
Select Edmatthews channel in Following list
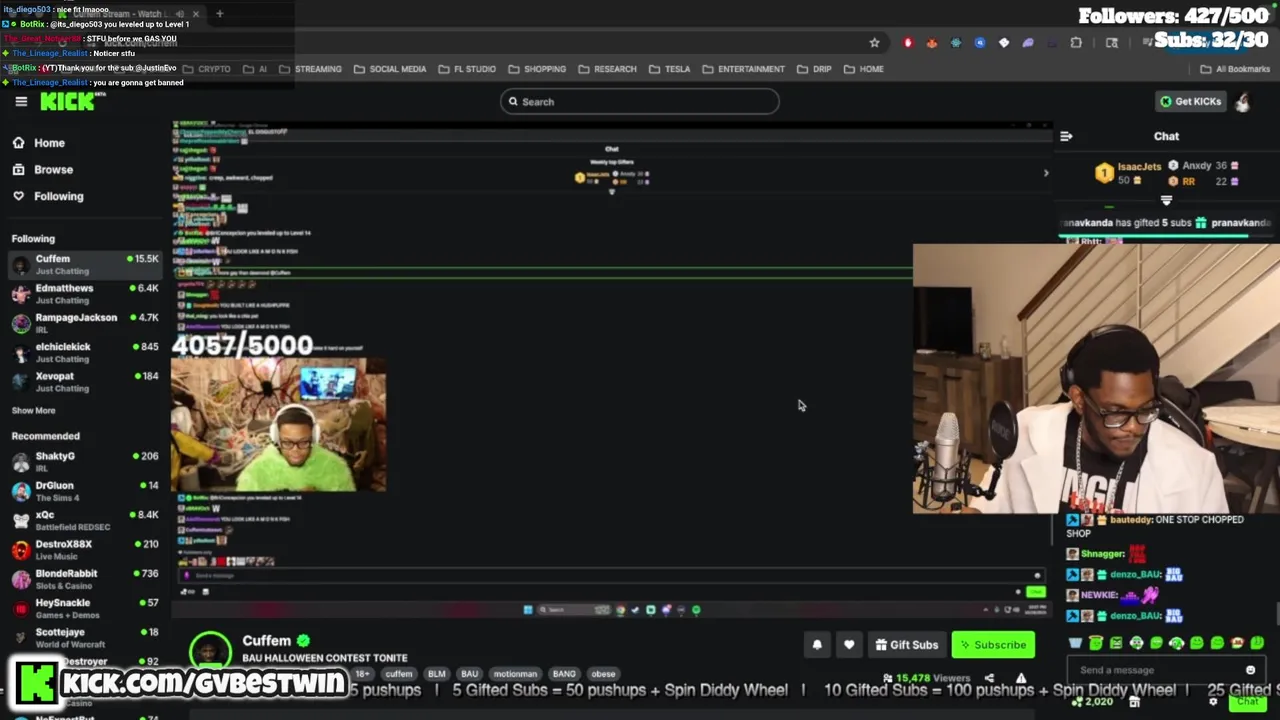[85, 294]
